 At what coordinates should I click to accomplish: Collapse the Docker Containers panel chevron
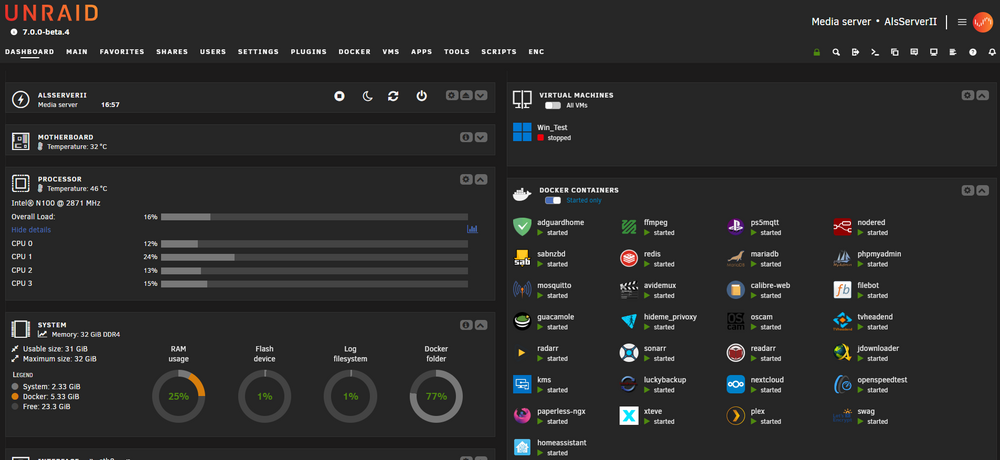coord(983,190)
